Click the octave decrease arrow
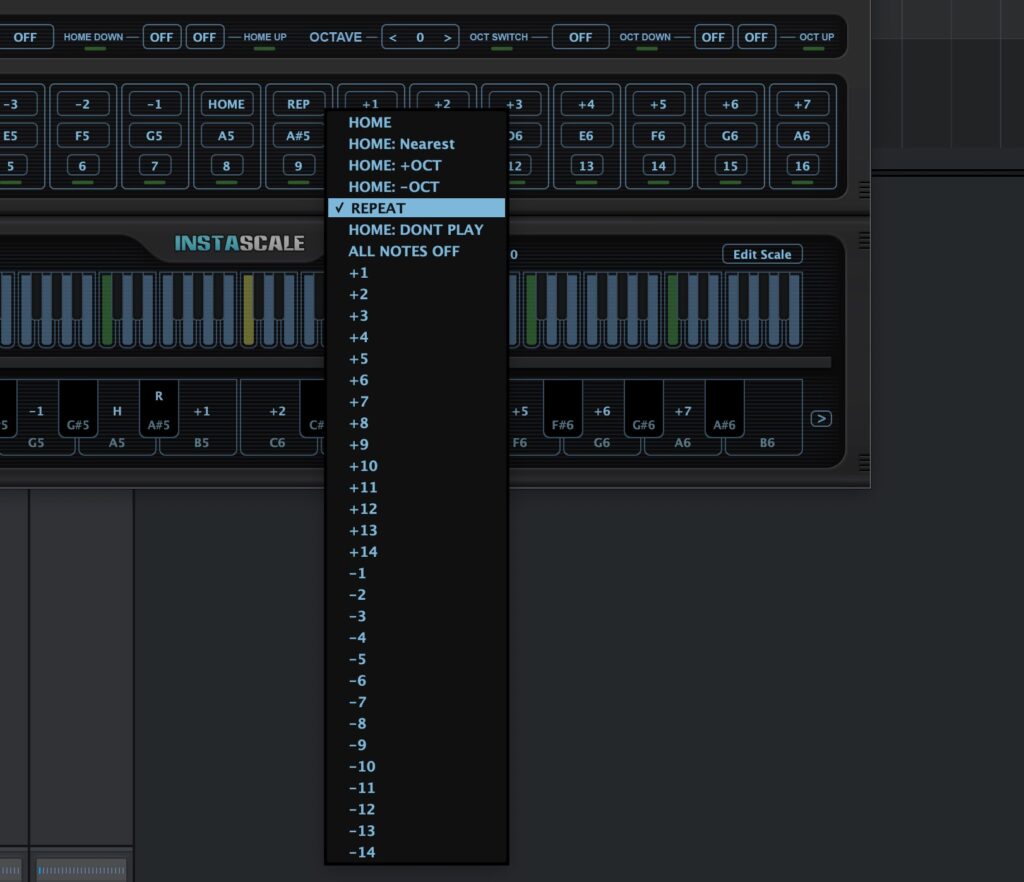 (x=393, y=38)
